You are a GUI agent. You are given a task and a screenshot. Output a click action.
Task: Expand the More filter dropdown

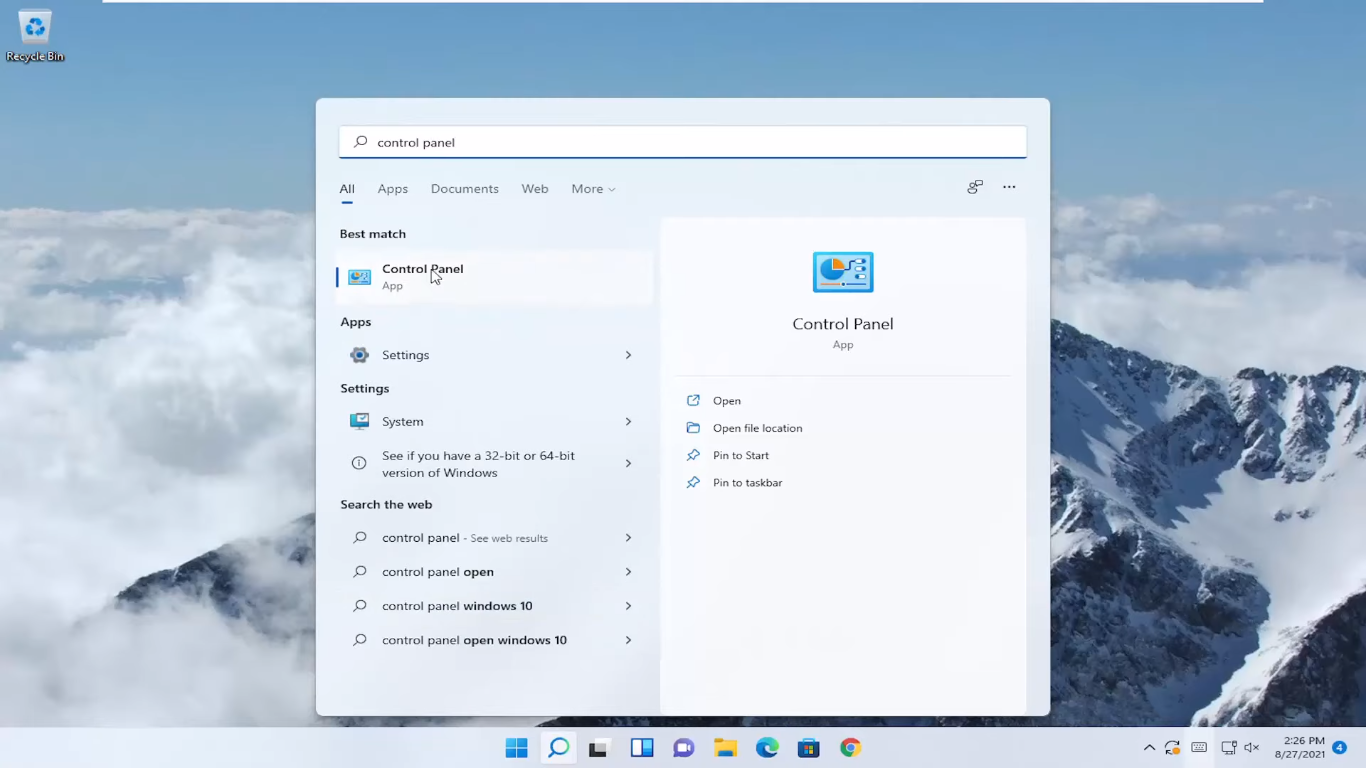pos(593,189)
